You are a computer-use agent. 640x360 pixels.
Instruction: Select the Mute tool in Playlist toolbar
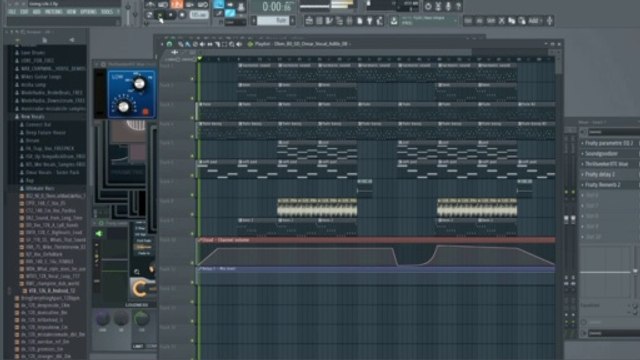(x=202, y=44)
